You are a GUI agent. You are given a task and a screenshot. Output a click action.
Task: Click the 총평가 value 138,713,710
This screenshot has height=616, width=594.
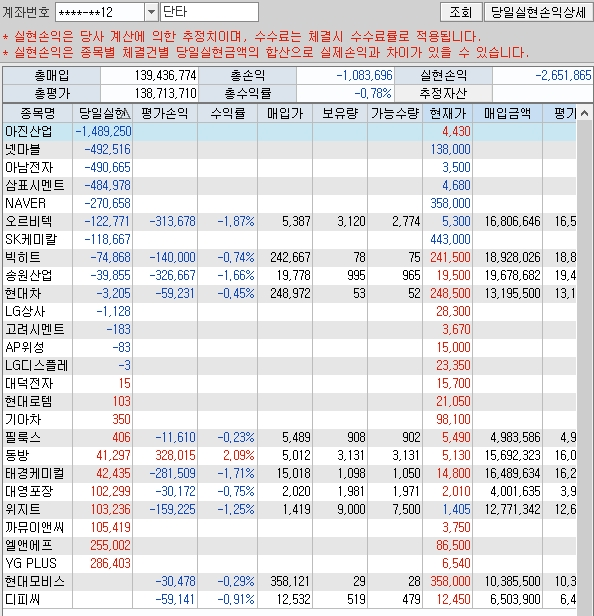coord(165,94)
